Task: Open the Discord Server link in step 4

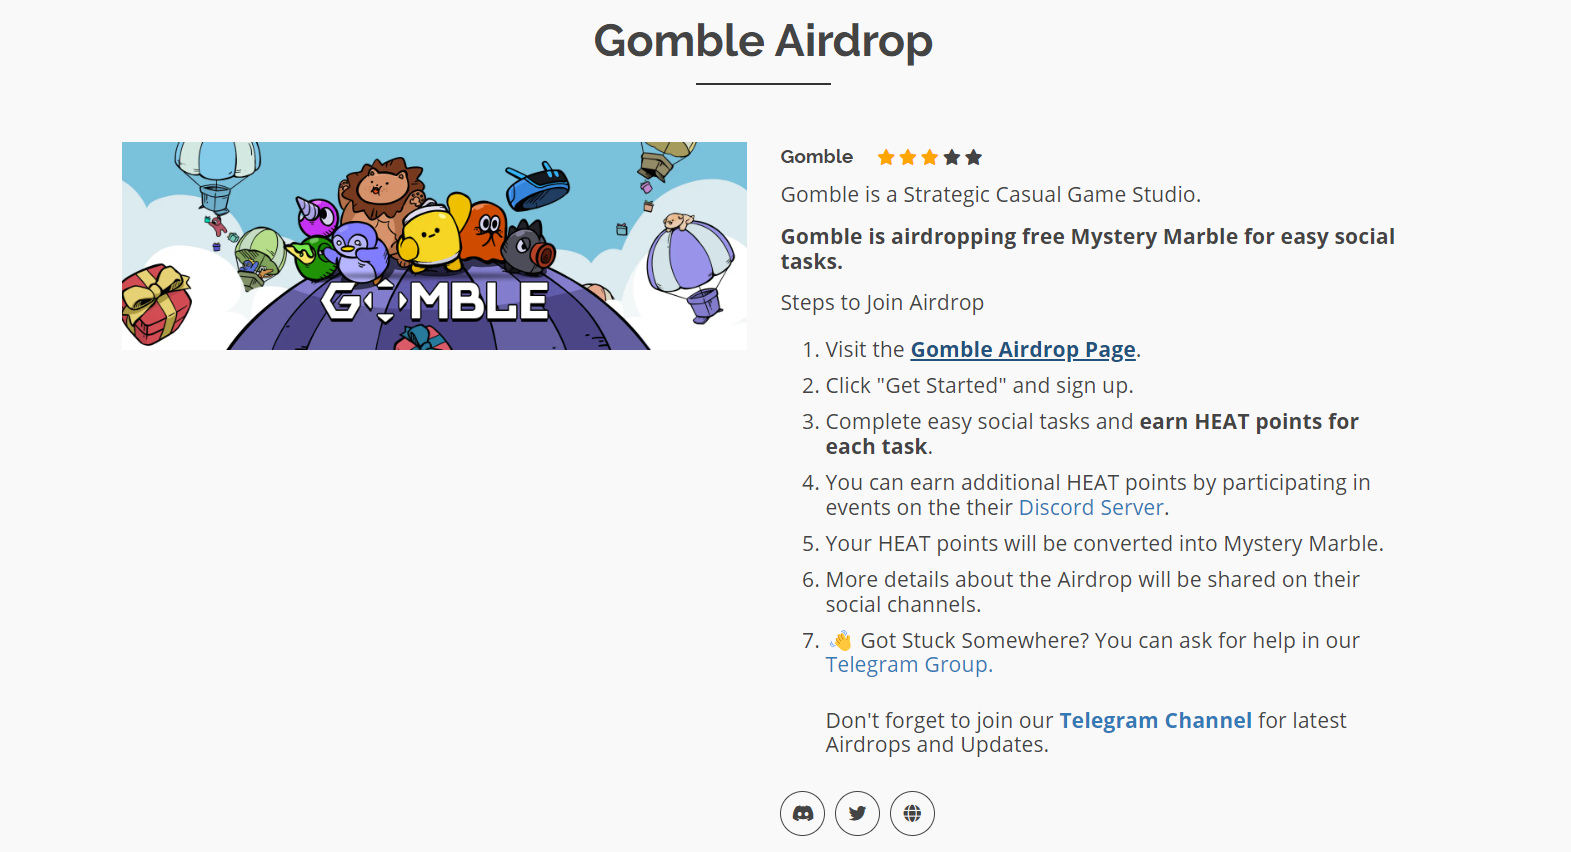Action: 1090,507
